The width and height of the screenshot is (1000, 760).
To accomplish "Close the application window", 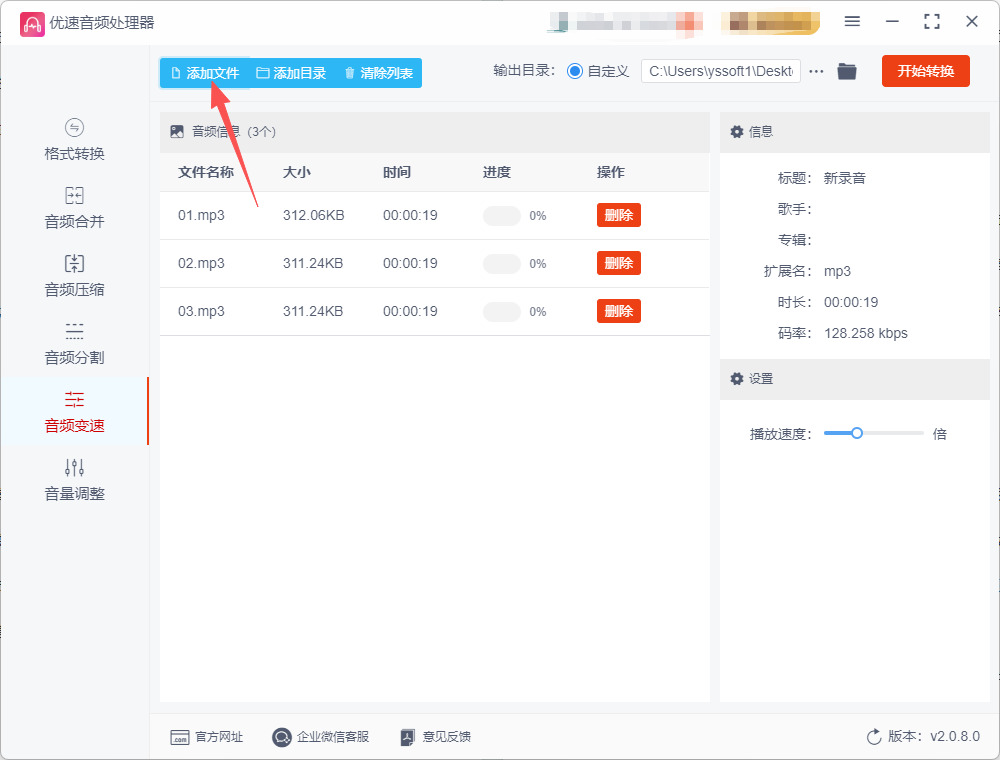I will 972,22.
